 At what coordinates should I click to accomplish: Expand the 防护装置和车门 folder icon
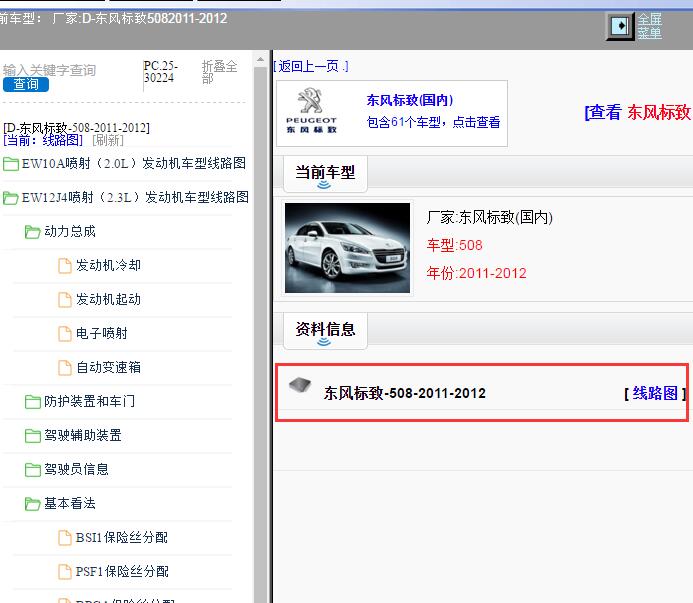(x=33, y=402)
